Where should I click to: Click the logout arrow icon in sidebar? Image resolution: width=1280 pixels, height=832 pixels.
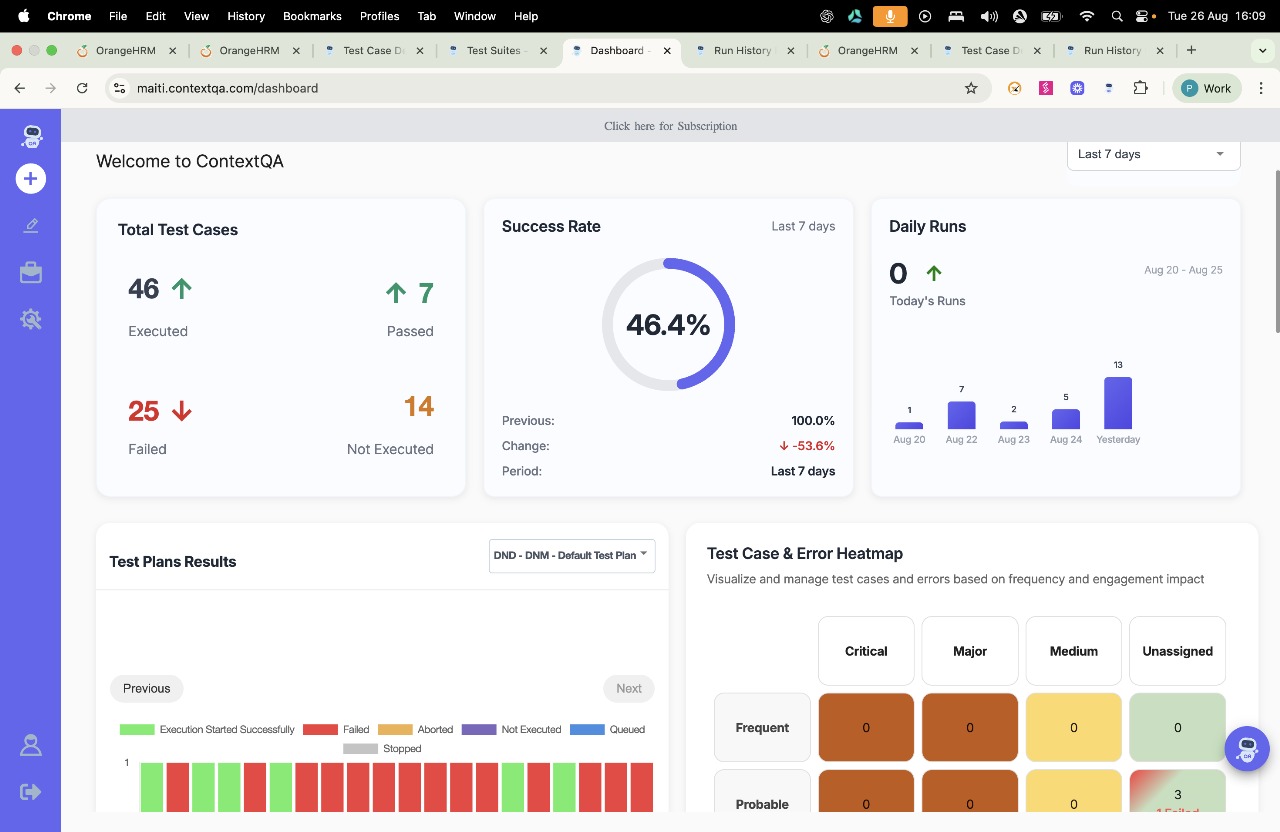[x=31, y=792]
